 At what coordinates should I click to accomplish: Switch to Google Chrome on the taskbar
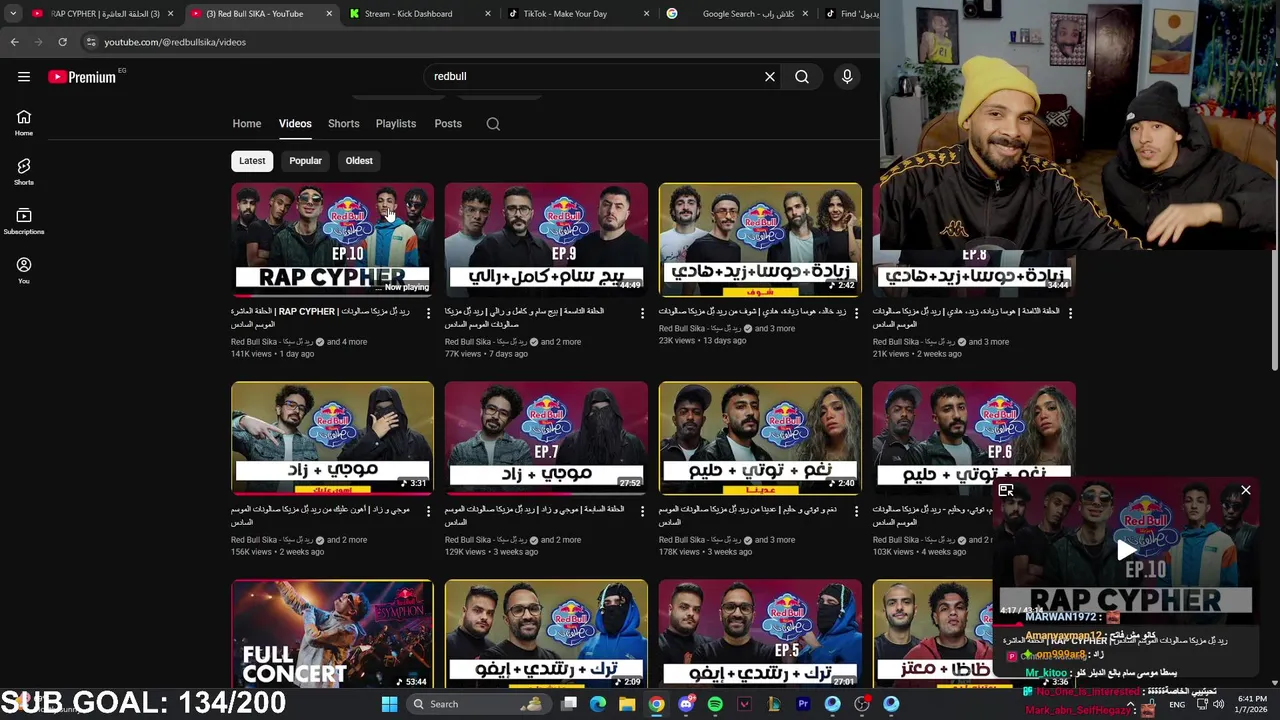point(656,704)
